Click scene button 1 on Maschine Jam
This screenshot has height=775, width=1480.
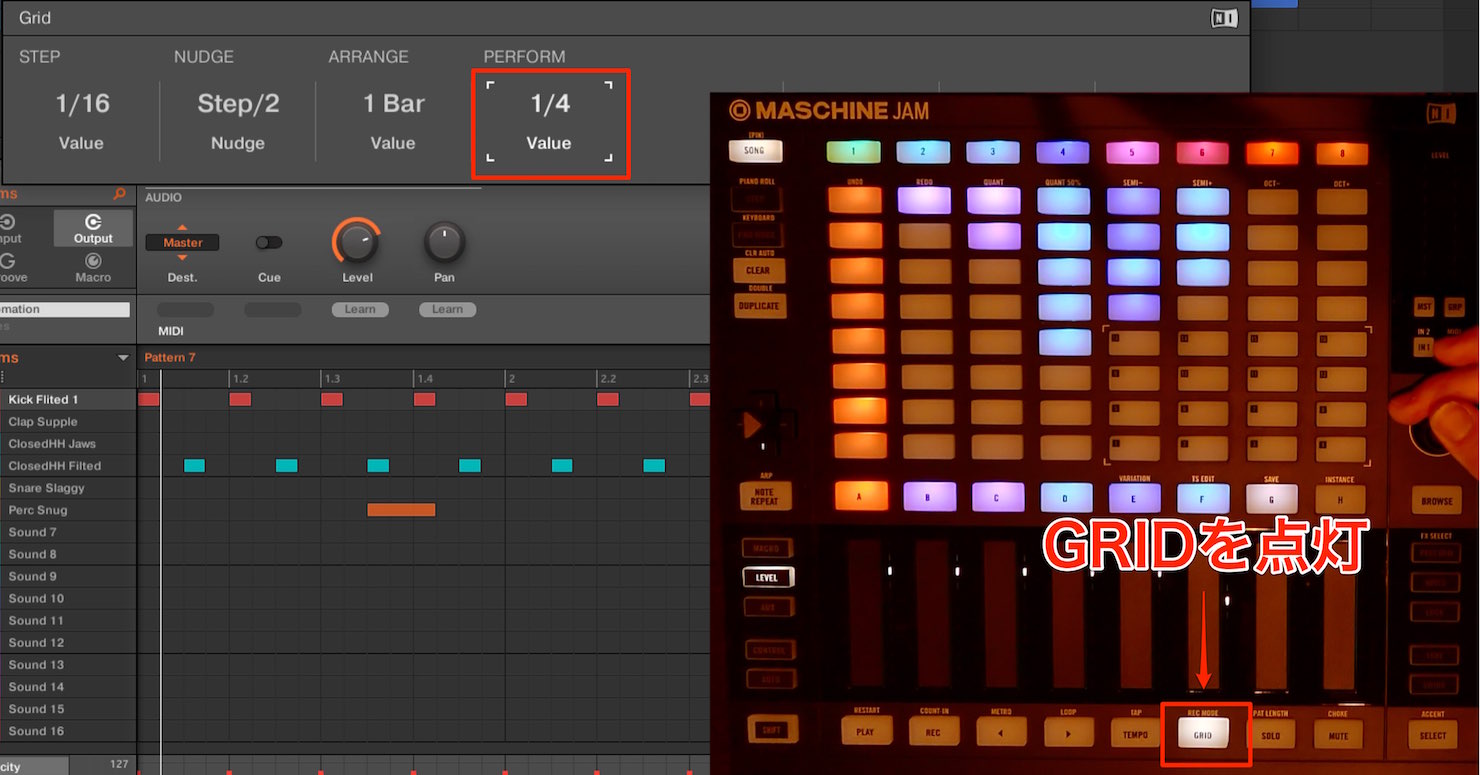point(853,152)
